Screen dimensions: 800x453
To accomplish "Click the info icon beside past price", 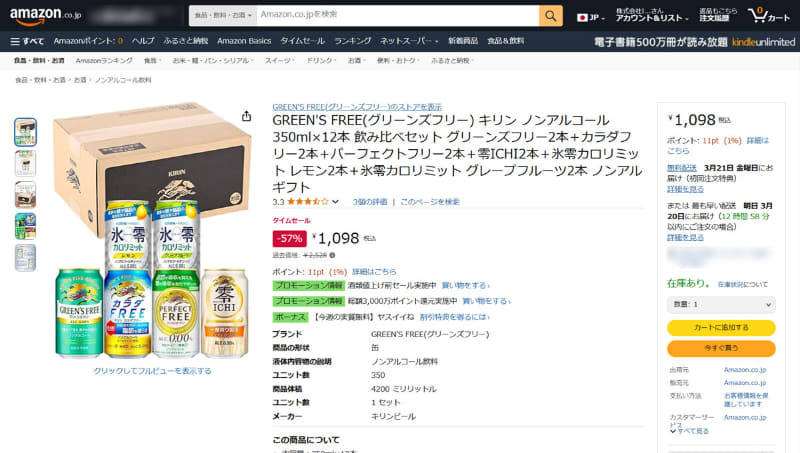I will tap(332, 255).
